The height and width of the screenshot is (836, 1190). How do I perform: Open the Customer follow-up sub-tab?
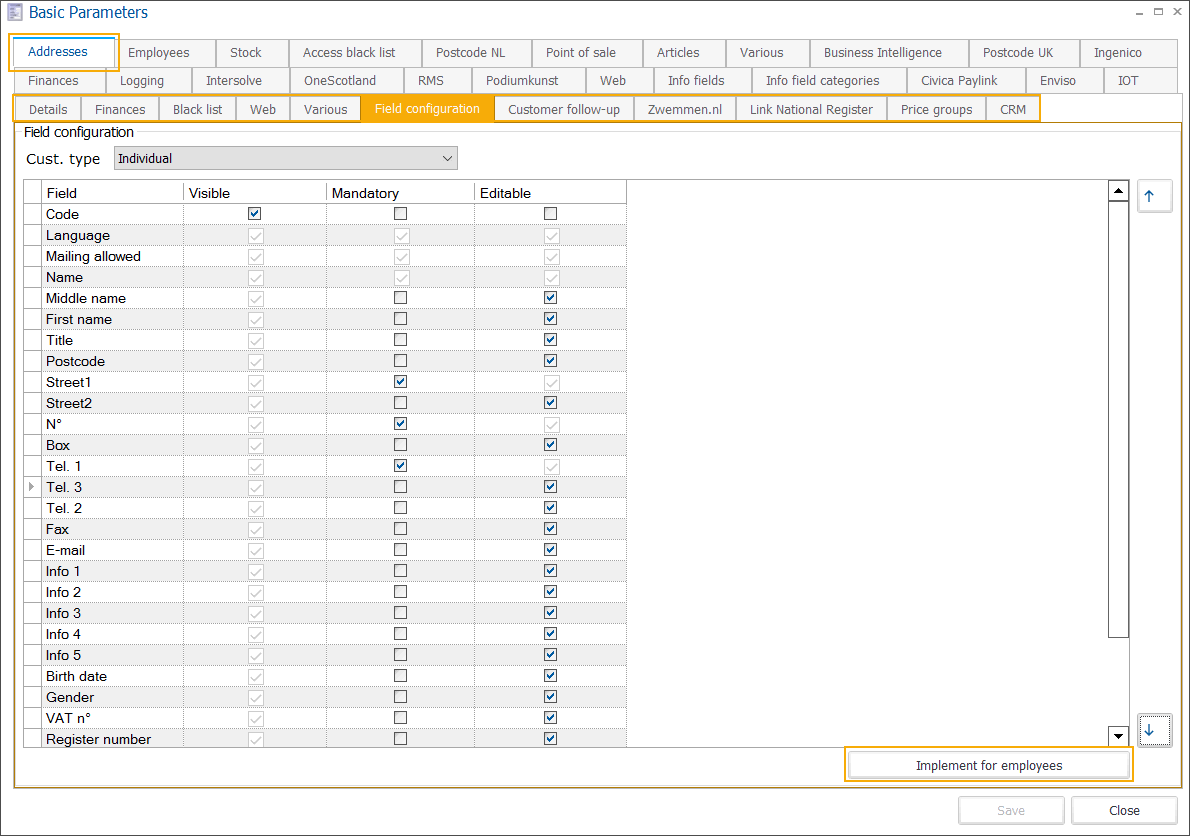tap(563, 109)
